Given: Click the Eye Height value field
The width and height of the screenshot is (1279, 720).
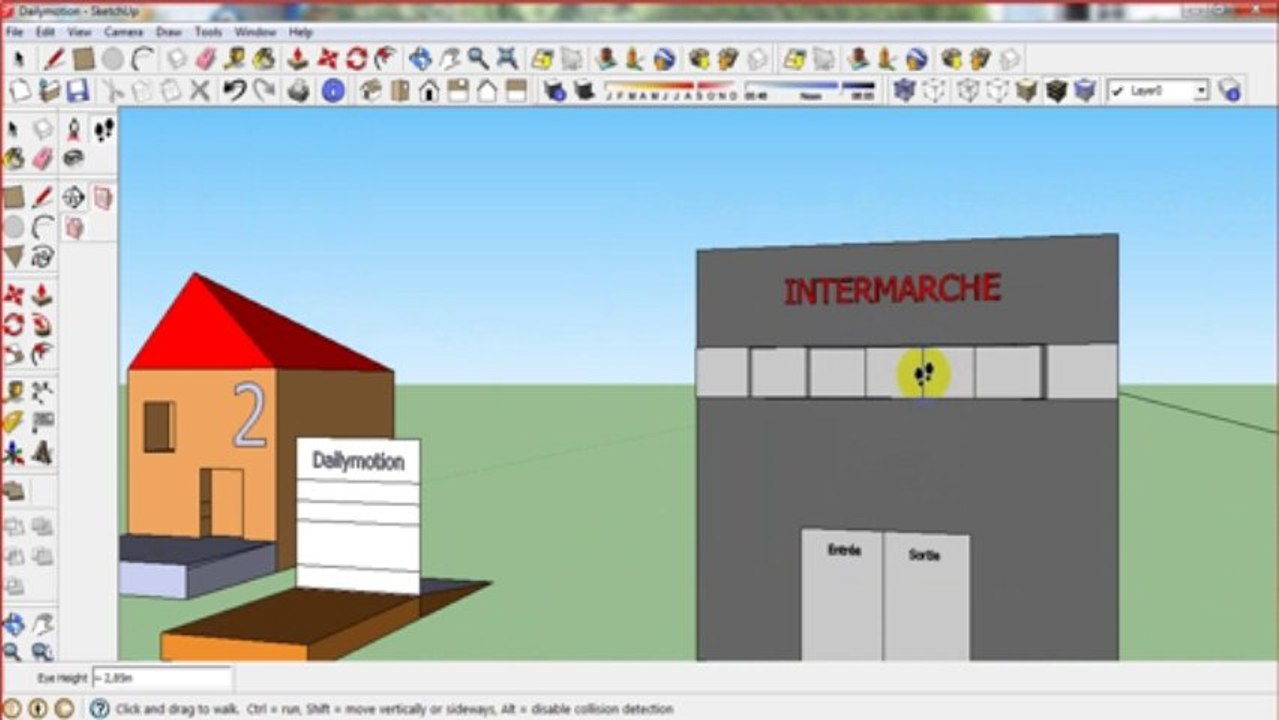Looking at the screenshot, I should tap(161, 678).
